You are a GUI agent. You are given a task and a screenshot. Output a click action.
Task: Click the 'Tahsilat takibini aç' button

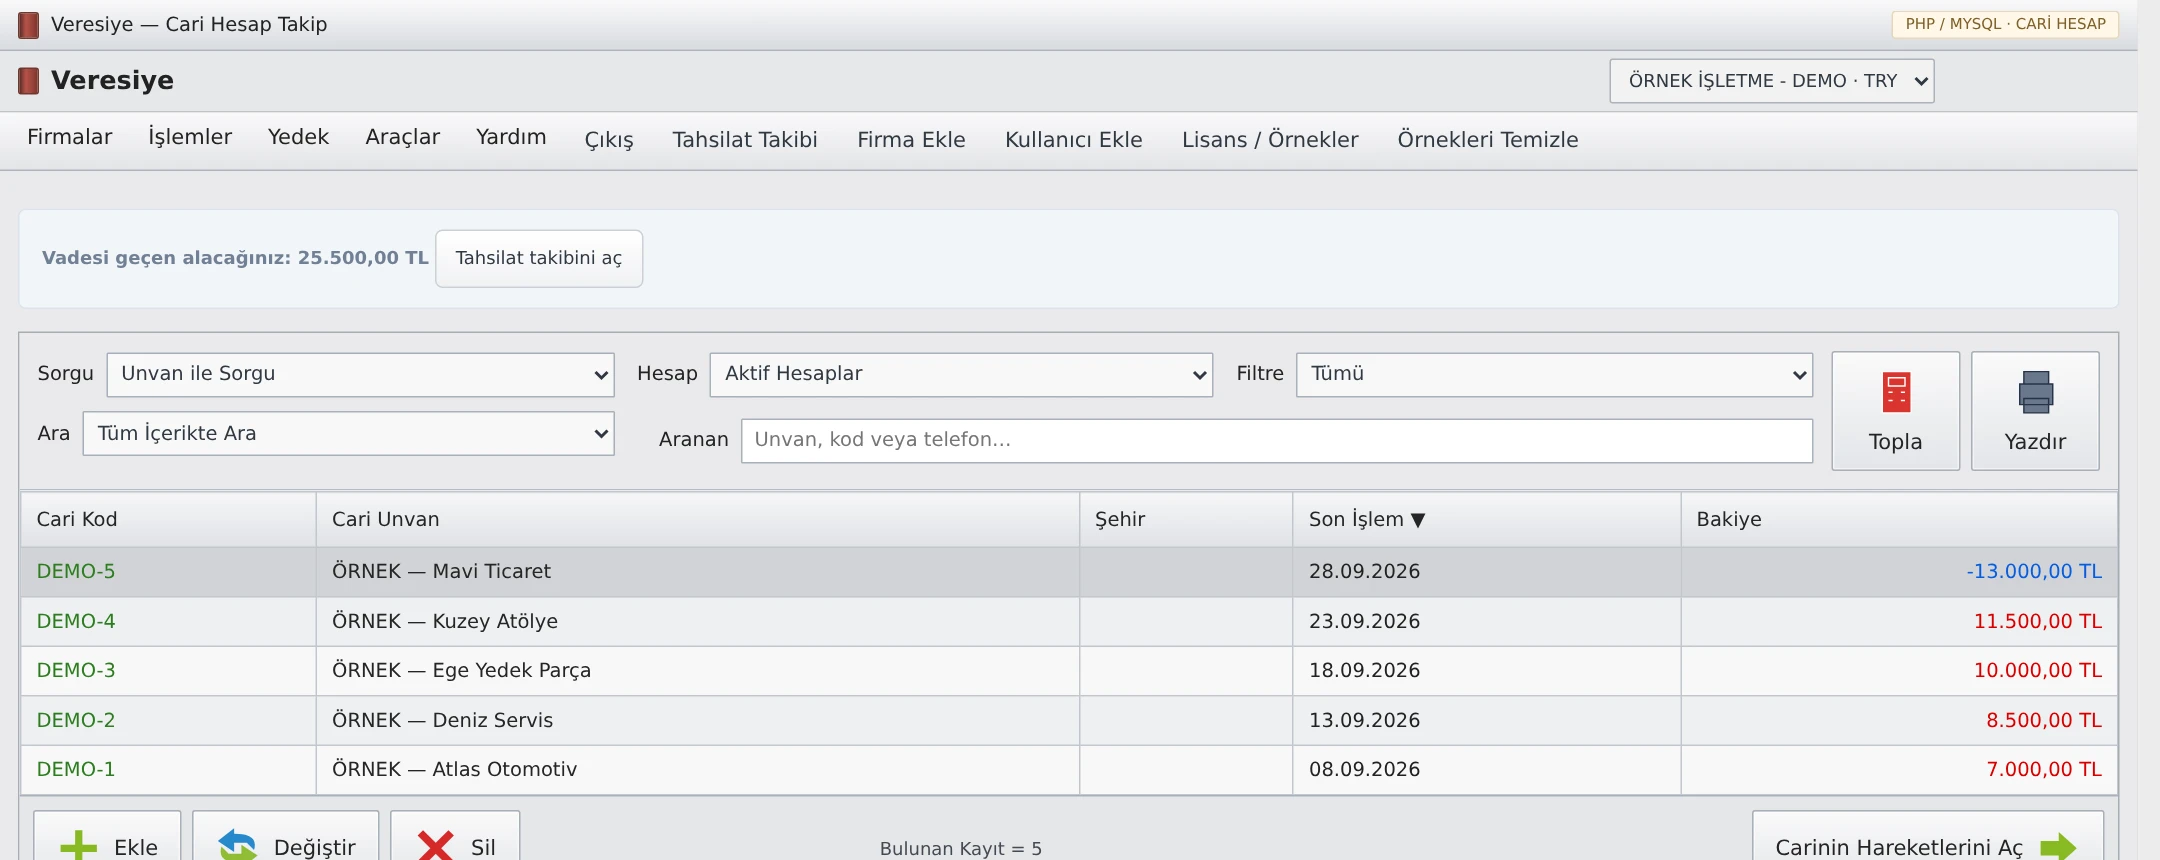coord(539,258)
